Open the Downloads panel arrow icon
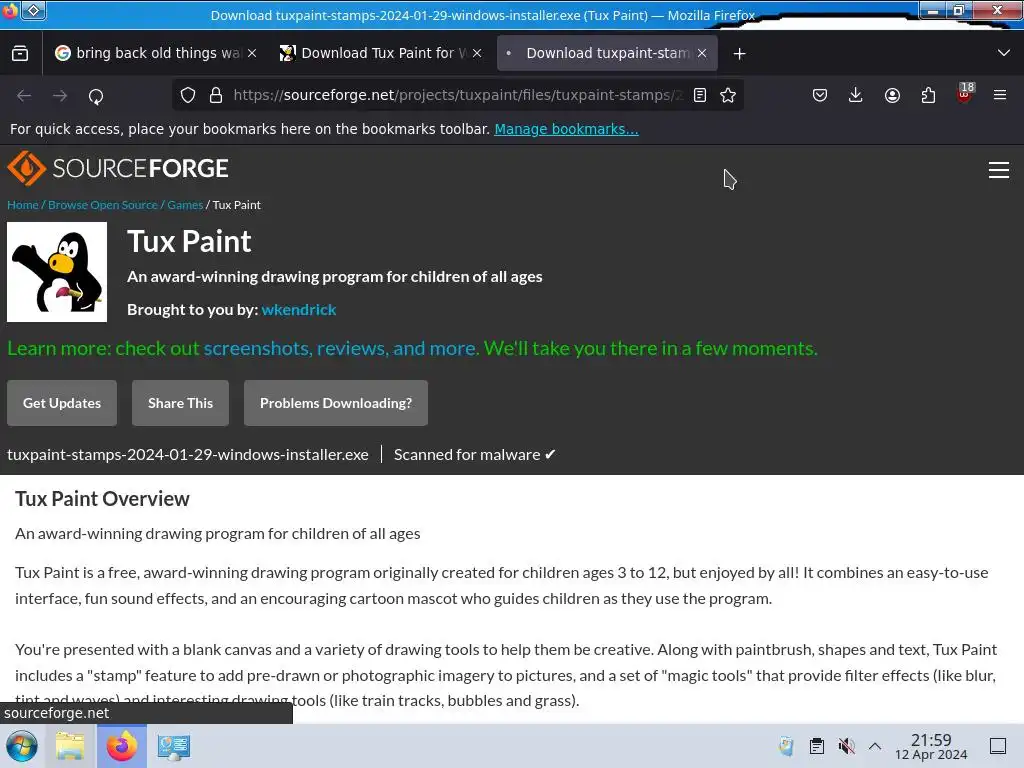Screen dimensions: 1024x768 (x=856, y=95)
